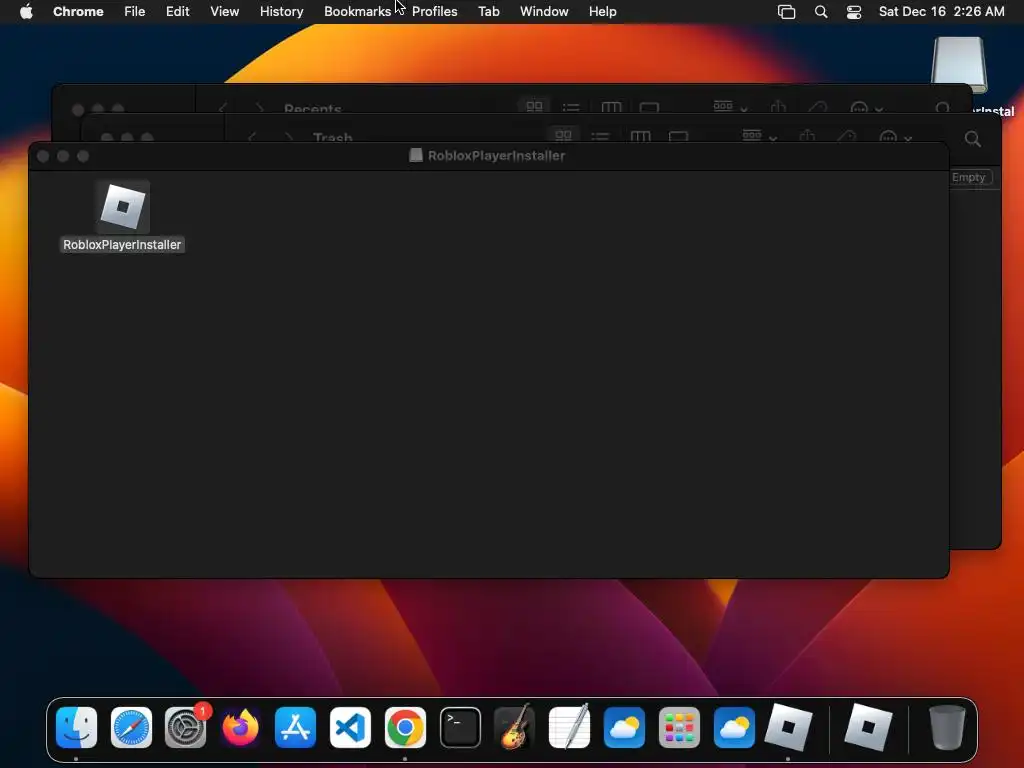Select the RobloxPlayerInstaller file name label
The height and width of the screenshot is (768, 1024).
pyautogui.click(x=122, y=245)
